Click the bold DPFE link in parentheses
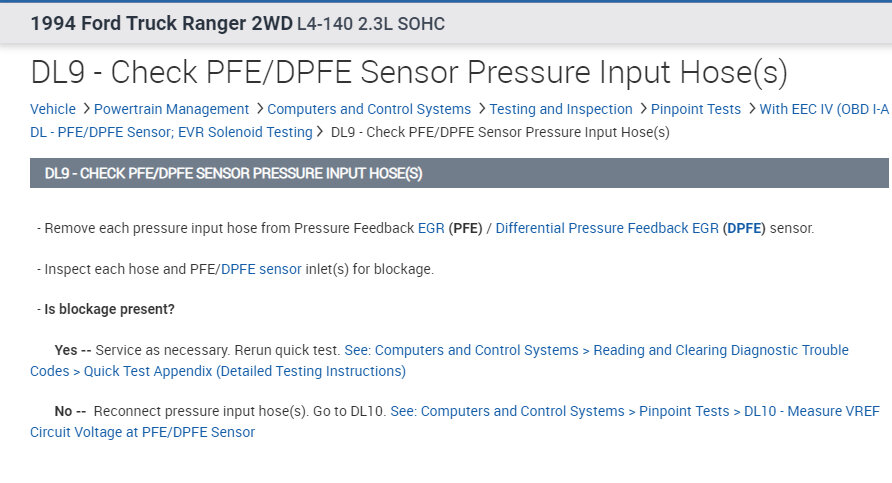 click(744, 228)
